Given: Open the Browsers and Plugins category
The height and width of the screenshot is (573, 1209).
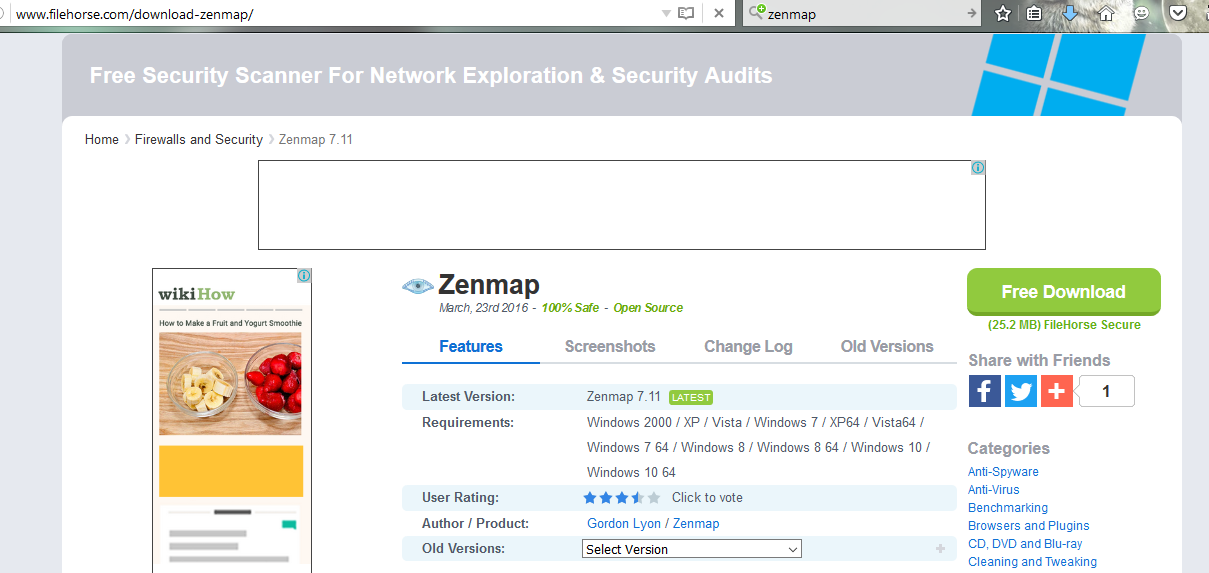Looking at the screenshot, I should point(1029,526).
